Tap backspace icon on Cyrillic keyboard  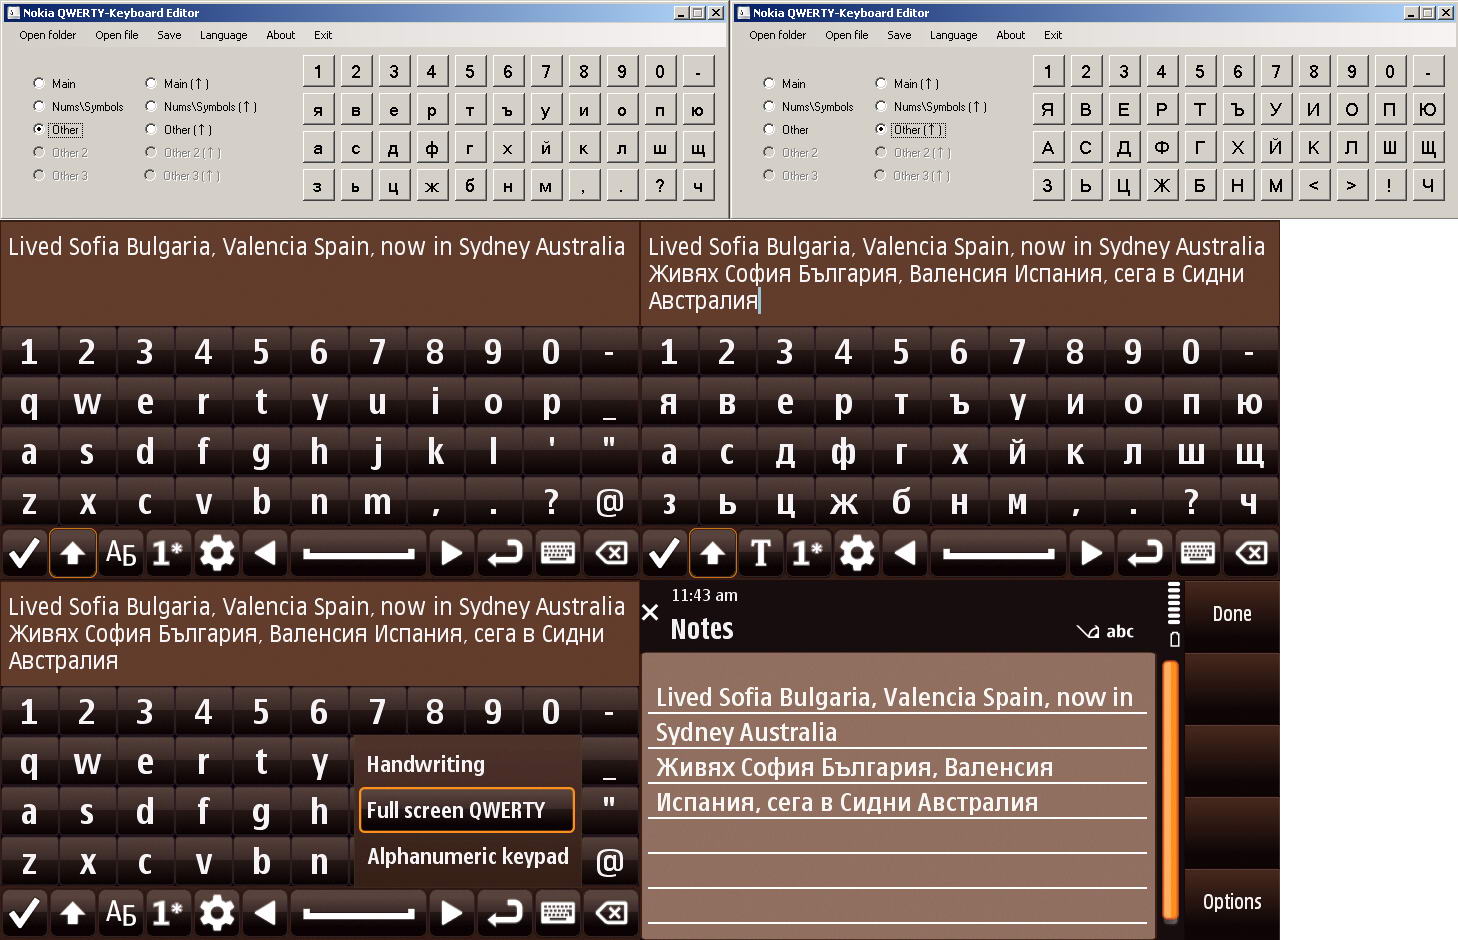tap(1251, 553)
